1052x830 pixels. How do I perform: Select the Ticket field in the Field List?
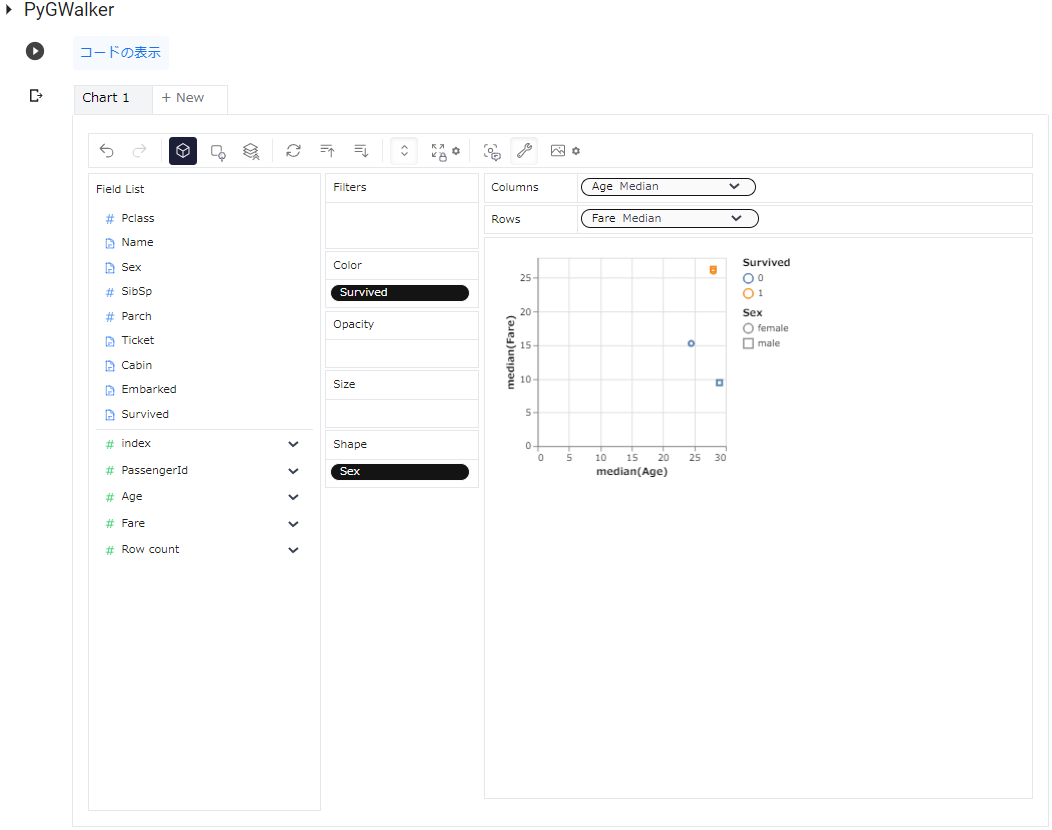point(136,340)
